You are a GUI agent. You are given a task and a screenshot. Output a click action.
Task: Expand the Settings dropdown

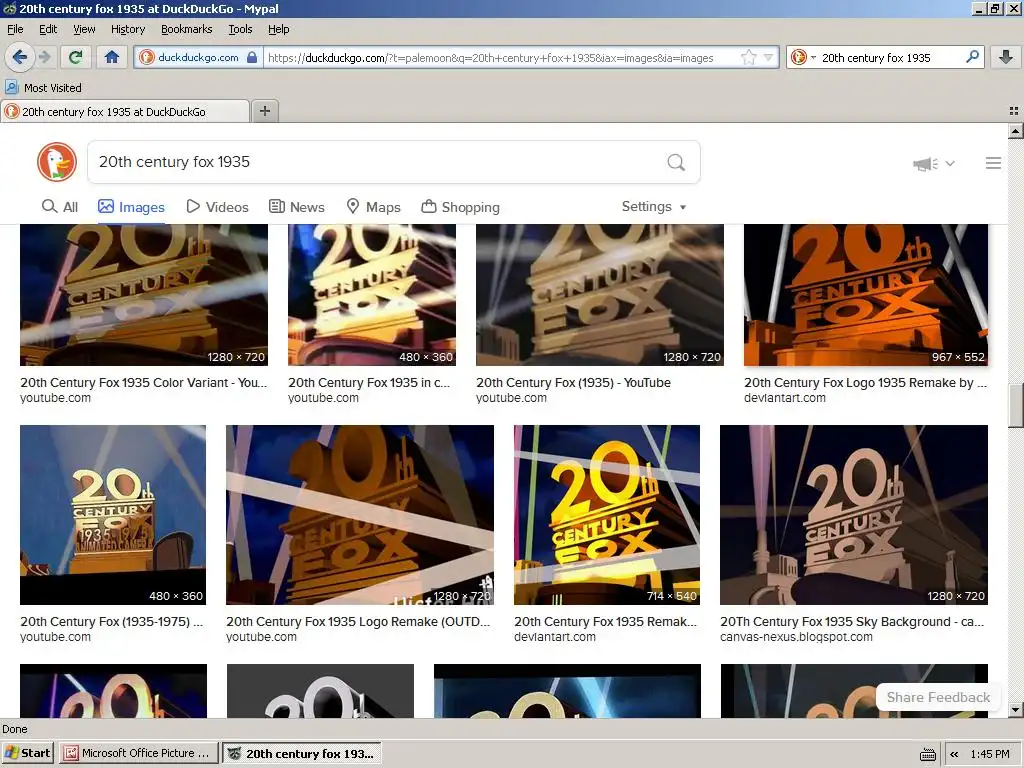click(x=654, y=206)
